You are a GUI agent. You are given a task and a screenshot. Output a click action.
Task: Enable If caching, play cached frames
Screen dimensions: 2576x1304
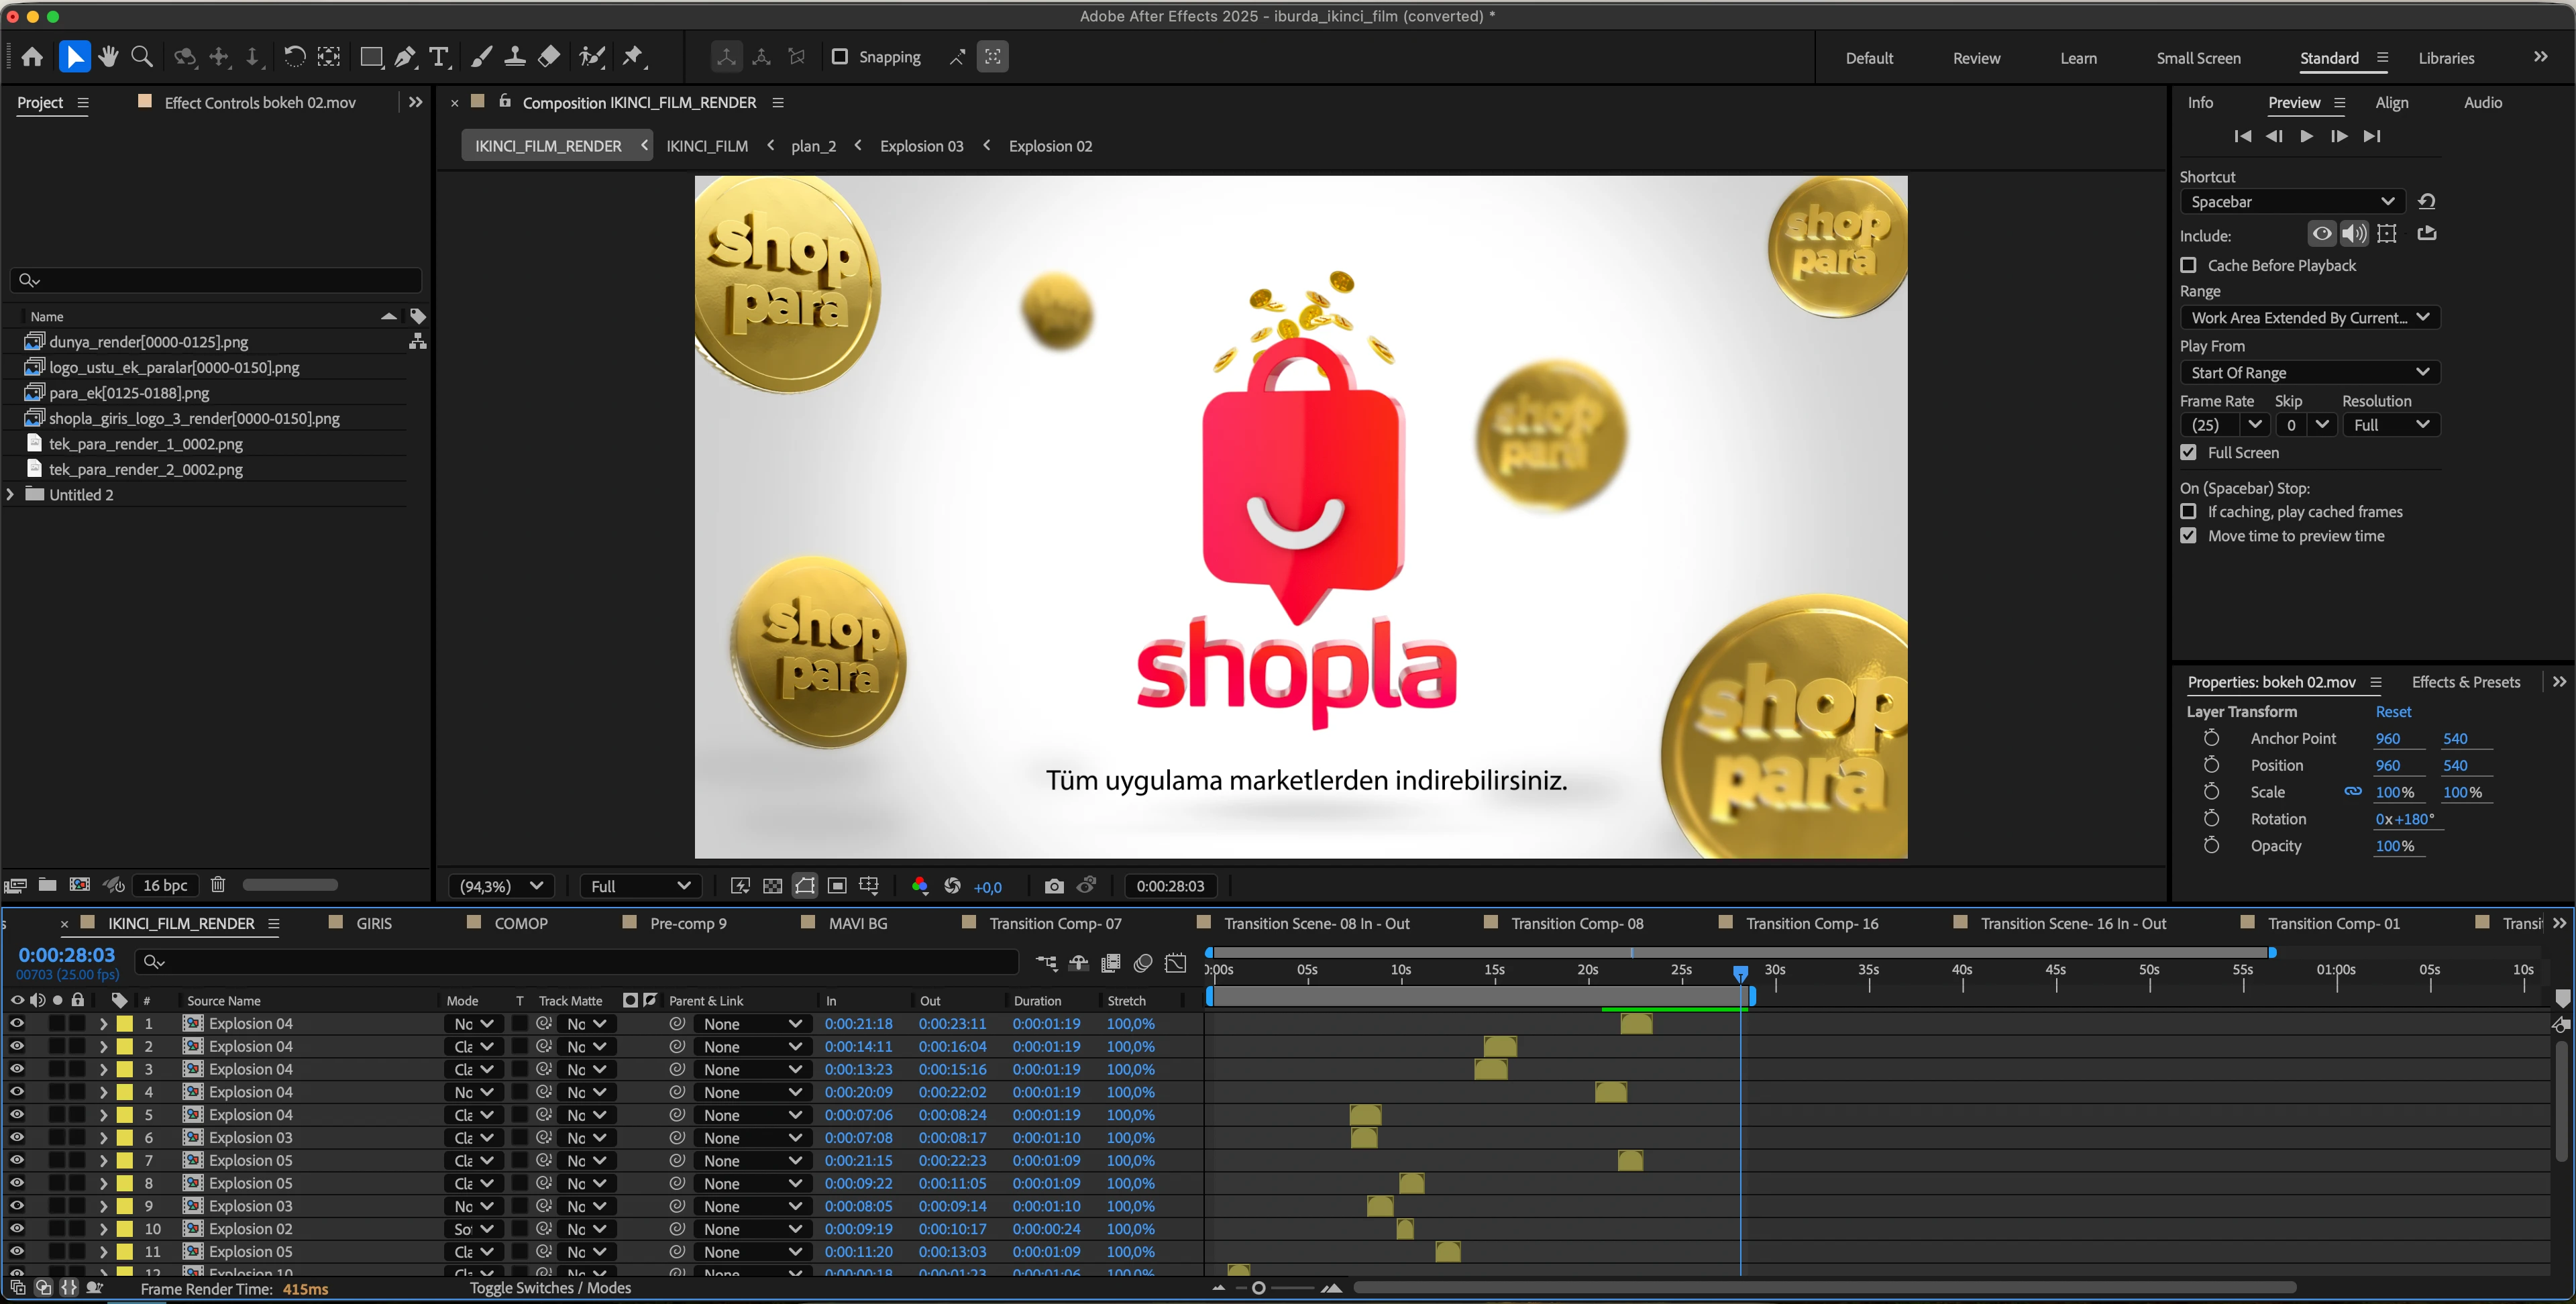2189,512
